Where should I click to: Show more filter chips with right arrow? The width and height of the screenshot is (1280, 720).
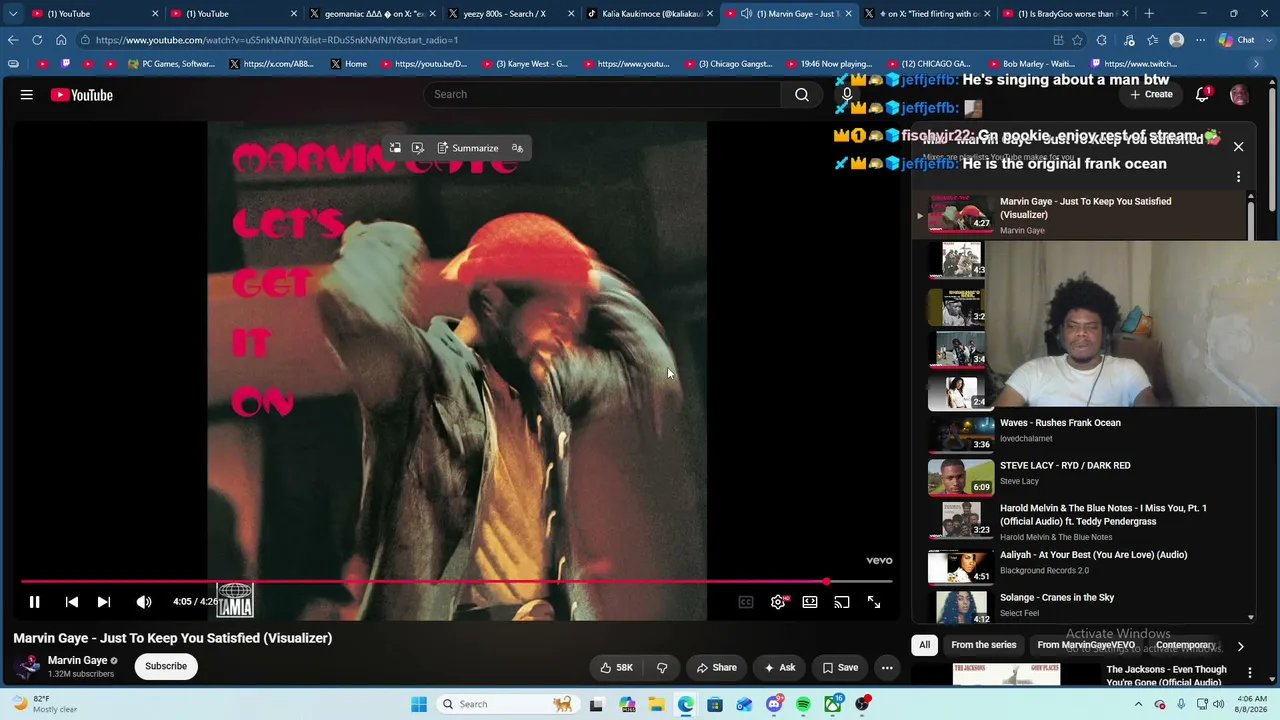point(1240,646)
